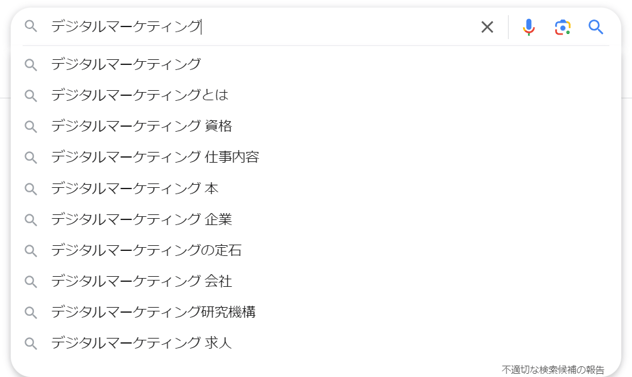Screen dimensions: 632x377
Task: Pick suggestion デジタルマーケティング 企業
Action: (x=316, y=220)
